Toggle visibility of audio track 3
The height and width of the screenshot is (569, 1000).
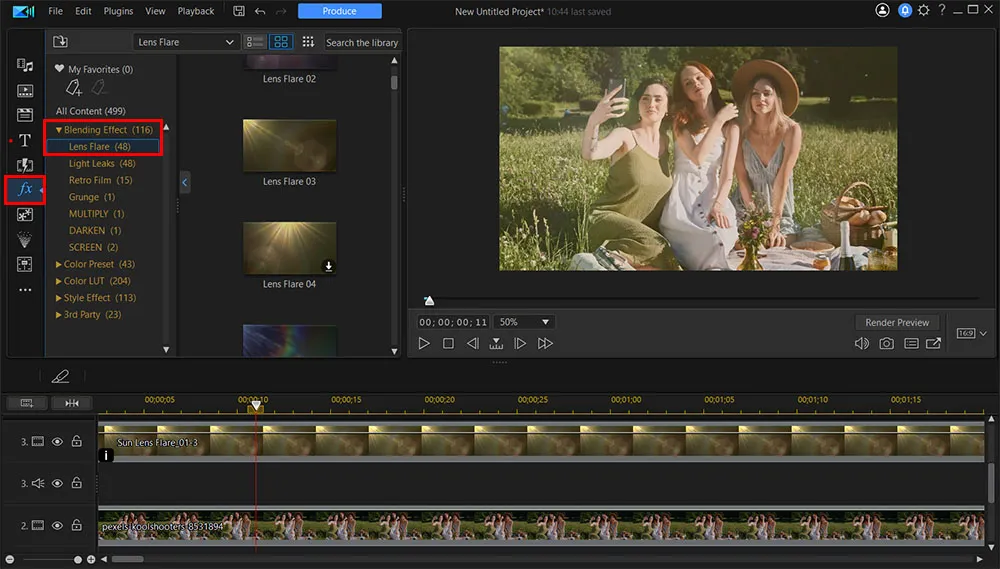[57, 483]
